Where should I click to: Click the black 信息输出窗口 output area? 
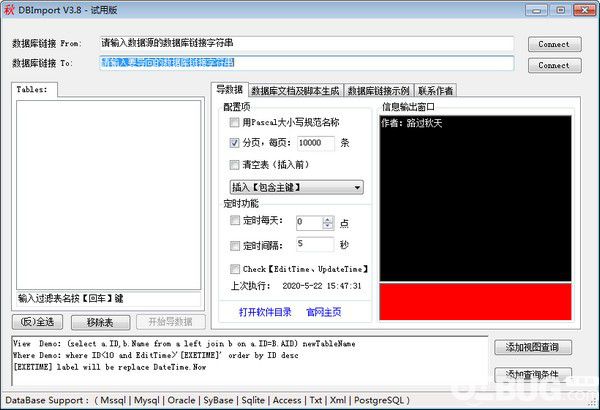[x=475, y=198]
